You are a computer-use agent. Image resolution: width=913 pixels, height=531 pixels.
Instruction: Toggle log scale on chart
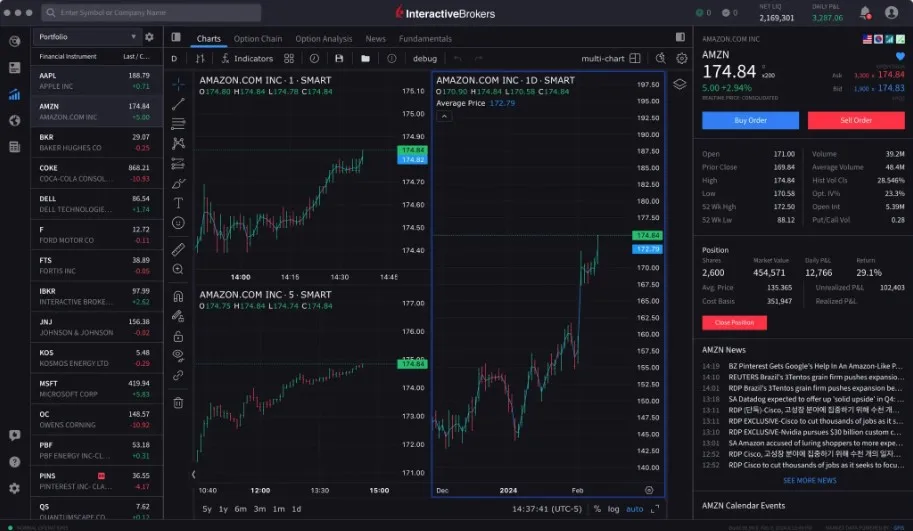point(613,509)
